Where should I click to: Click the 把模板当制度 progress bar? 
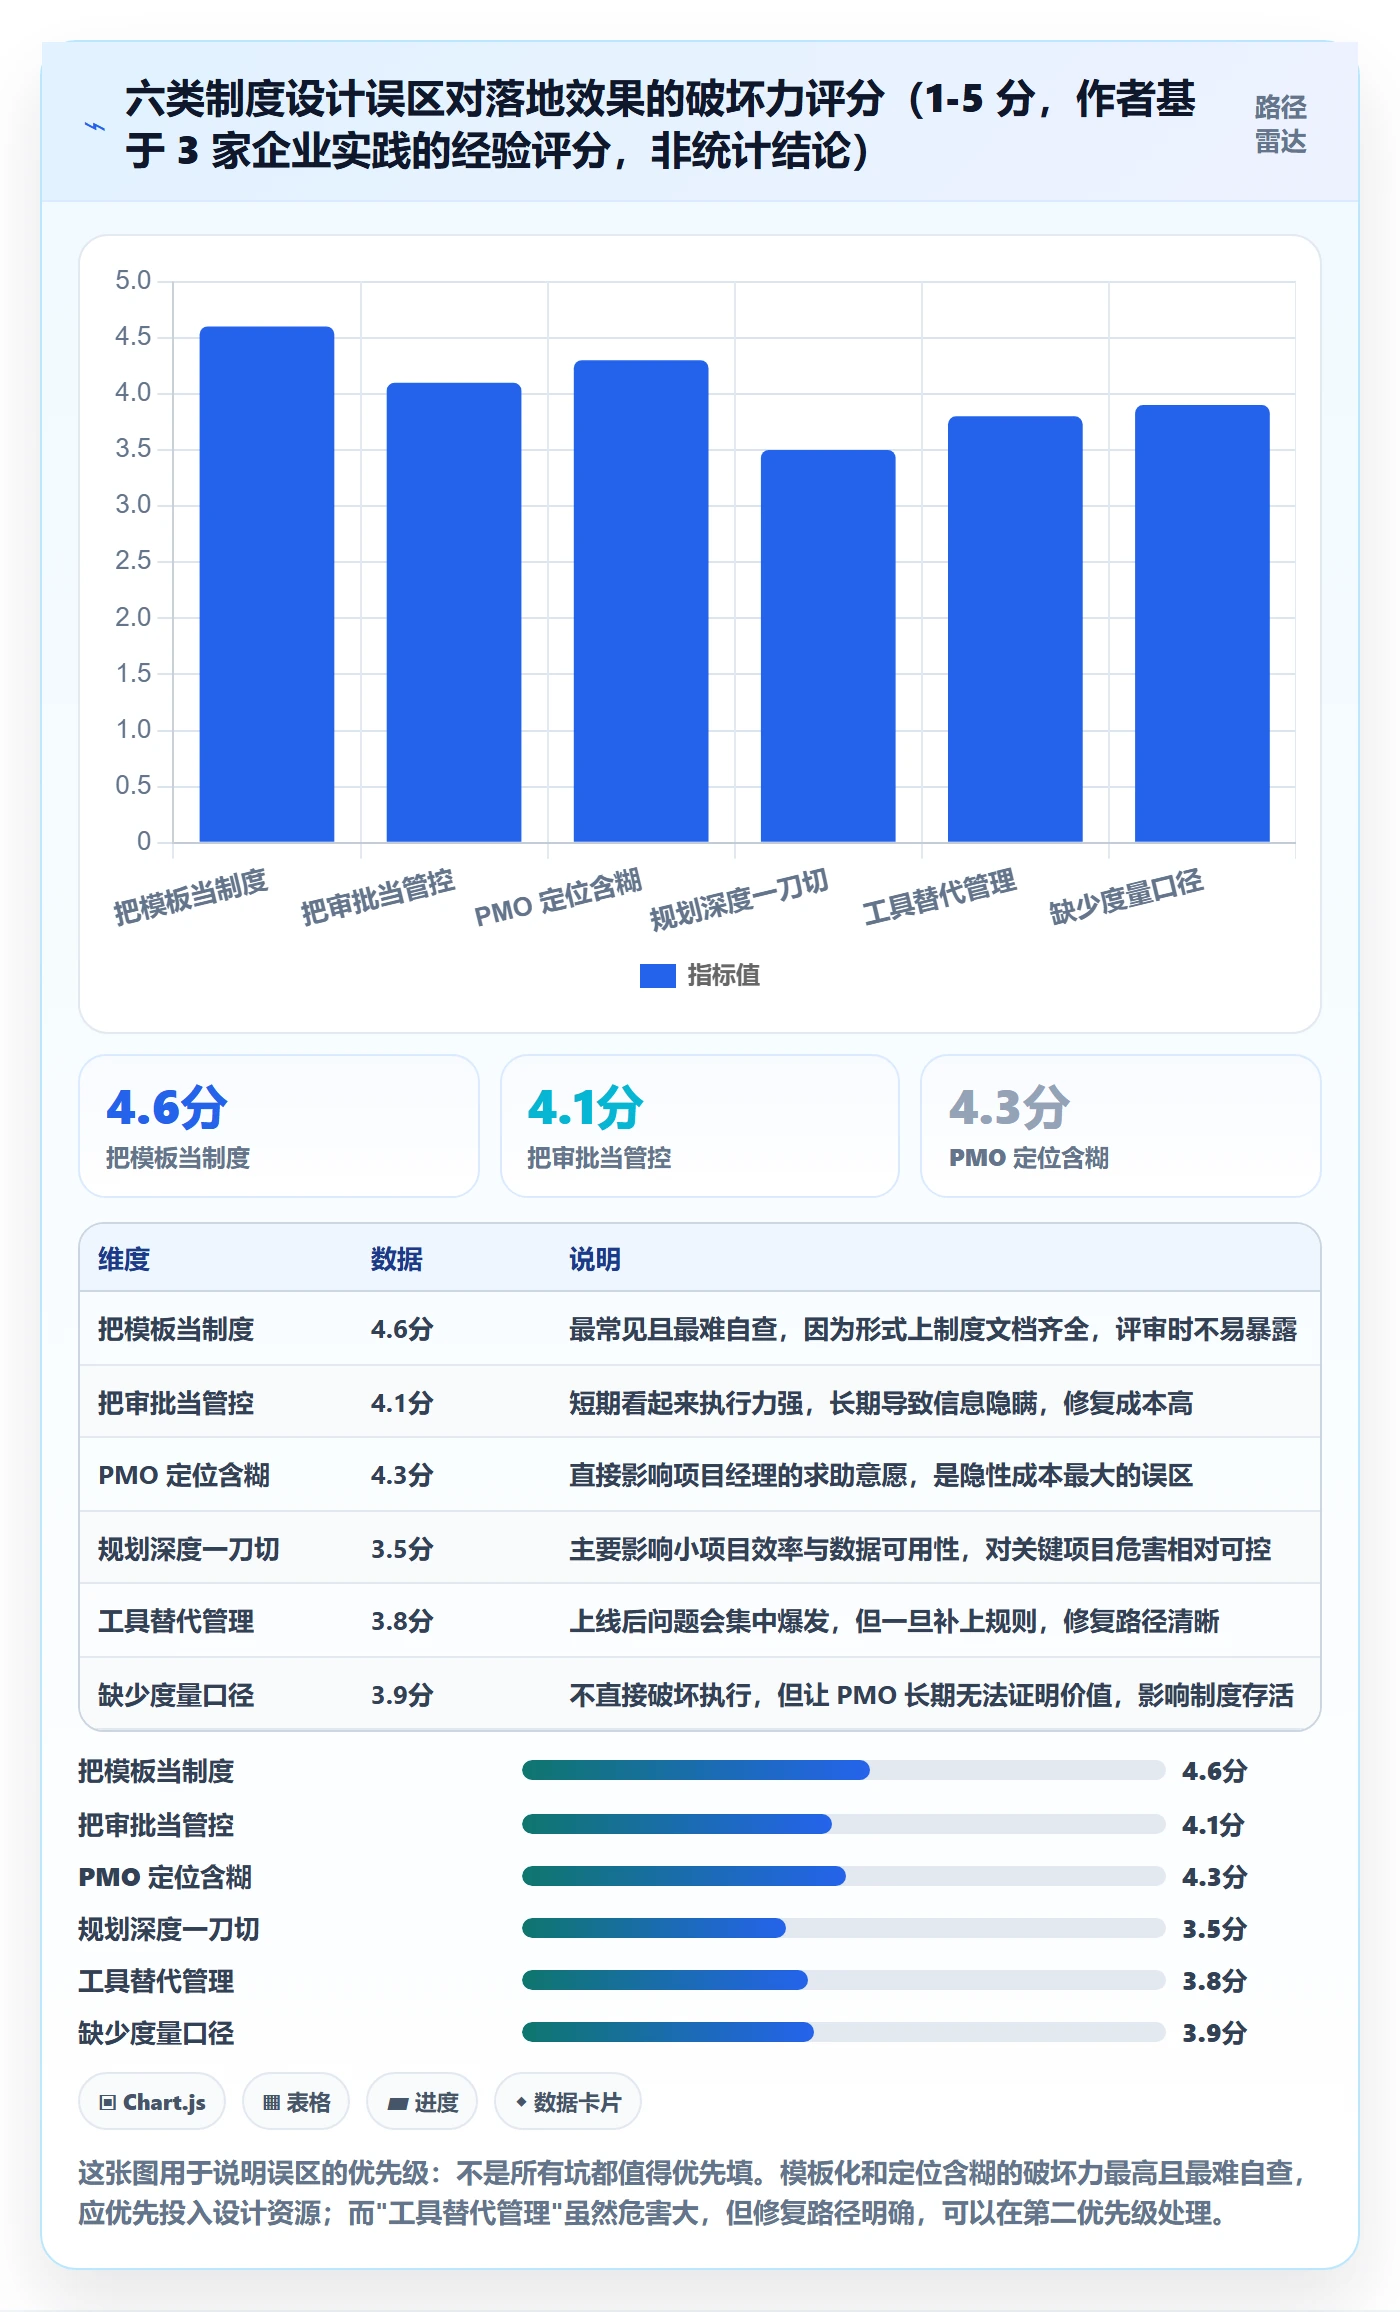pos(843,1771)
